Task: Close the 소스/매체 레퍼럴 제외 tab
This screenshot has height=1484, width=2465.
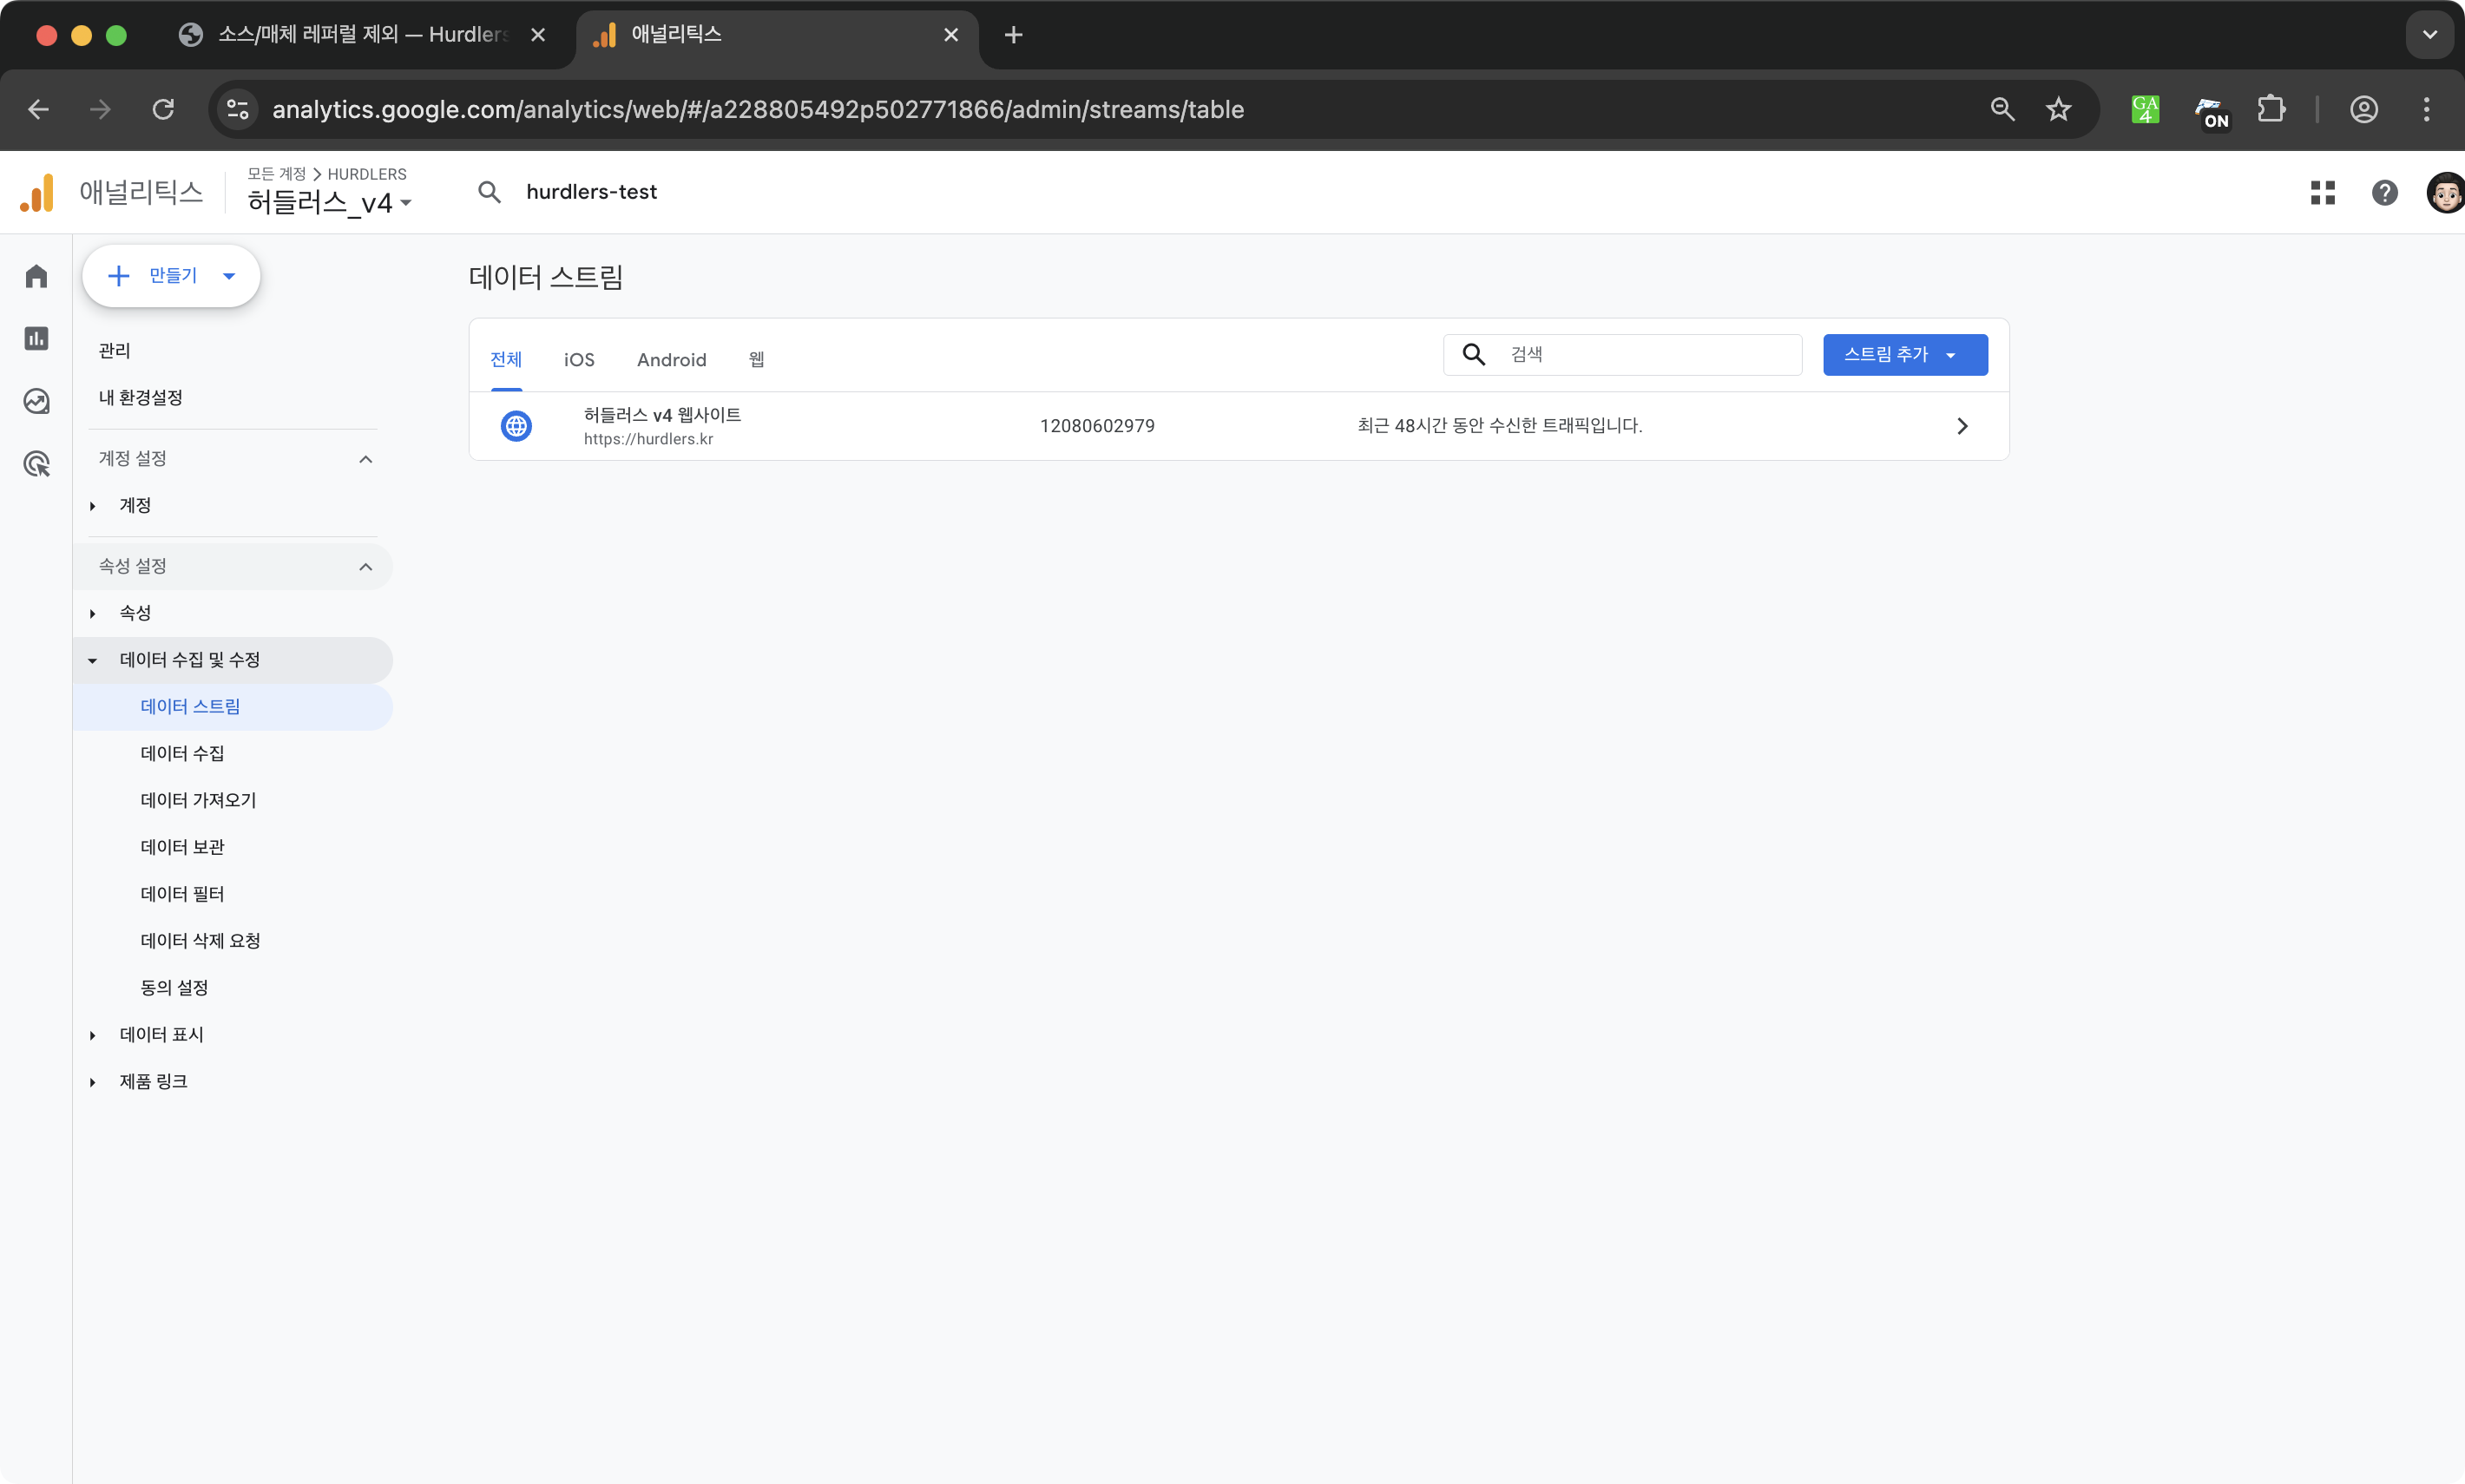Action: pos(538,35)
